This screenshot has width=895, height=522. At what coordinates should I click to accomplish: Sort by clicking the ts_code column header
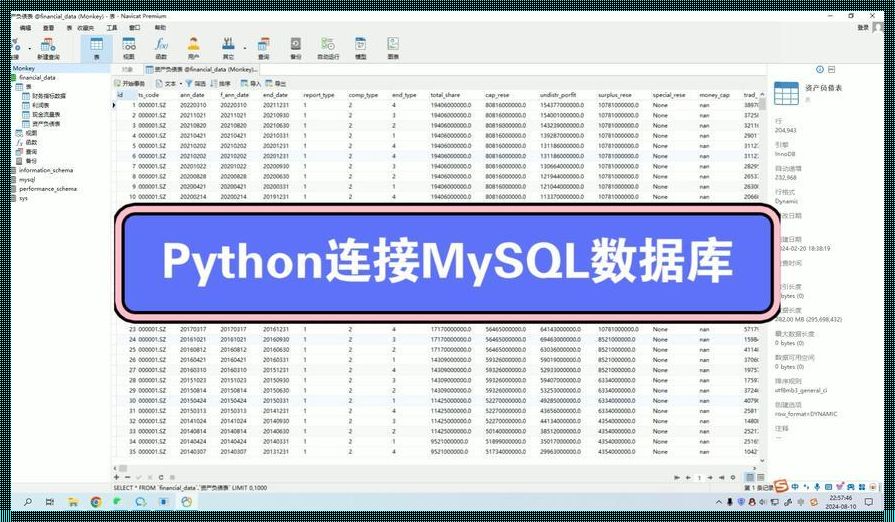click(150, 95)
